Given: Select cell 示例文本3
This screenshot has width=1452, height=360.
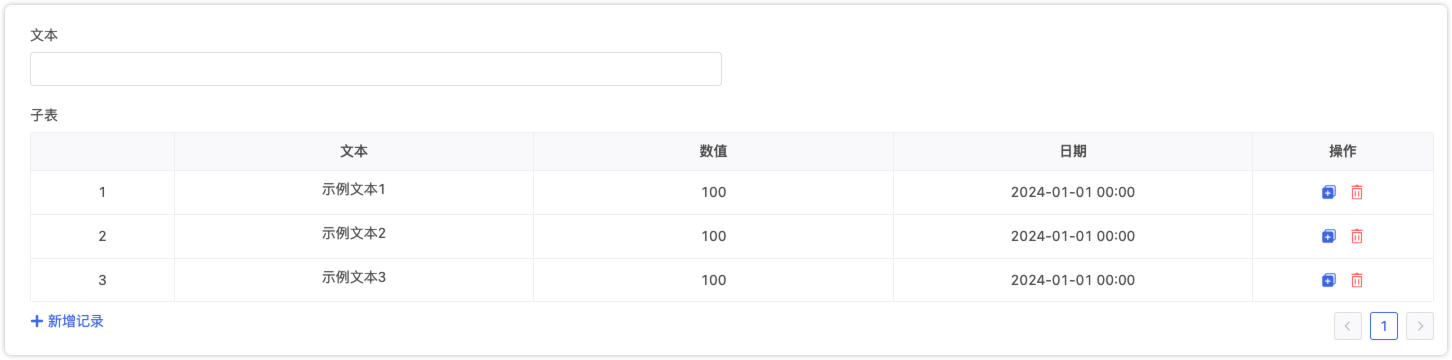Looking at the screenshot, I should pyautogui.click(x=354, y=277).
